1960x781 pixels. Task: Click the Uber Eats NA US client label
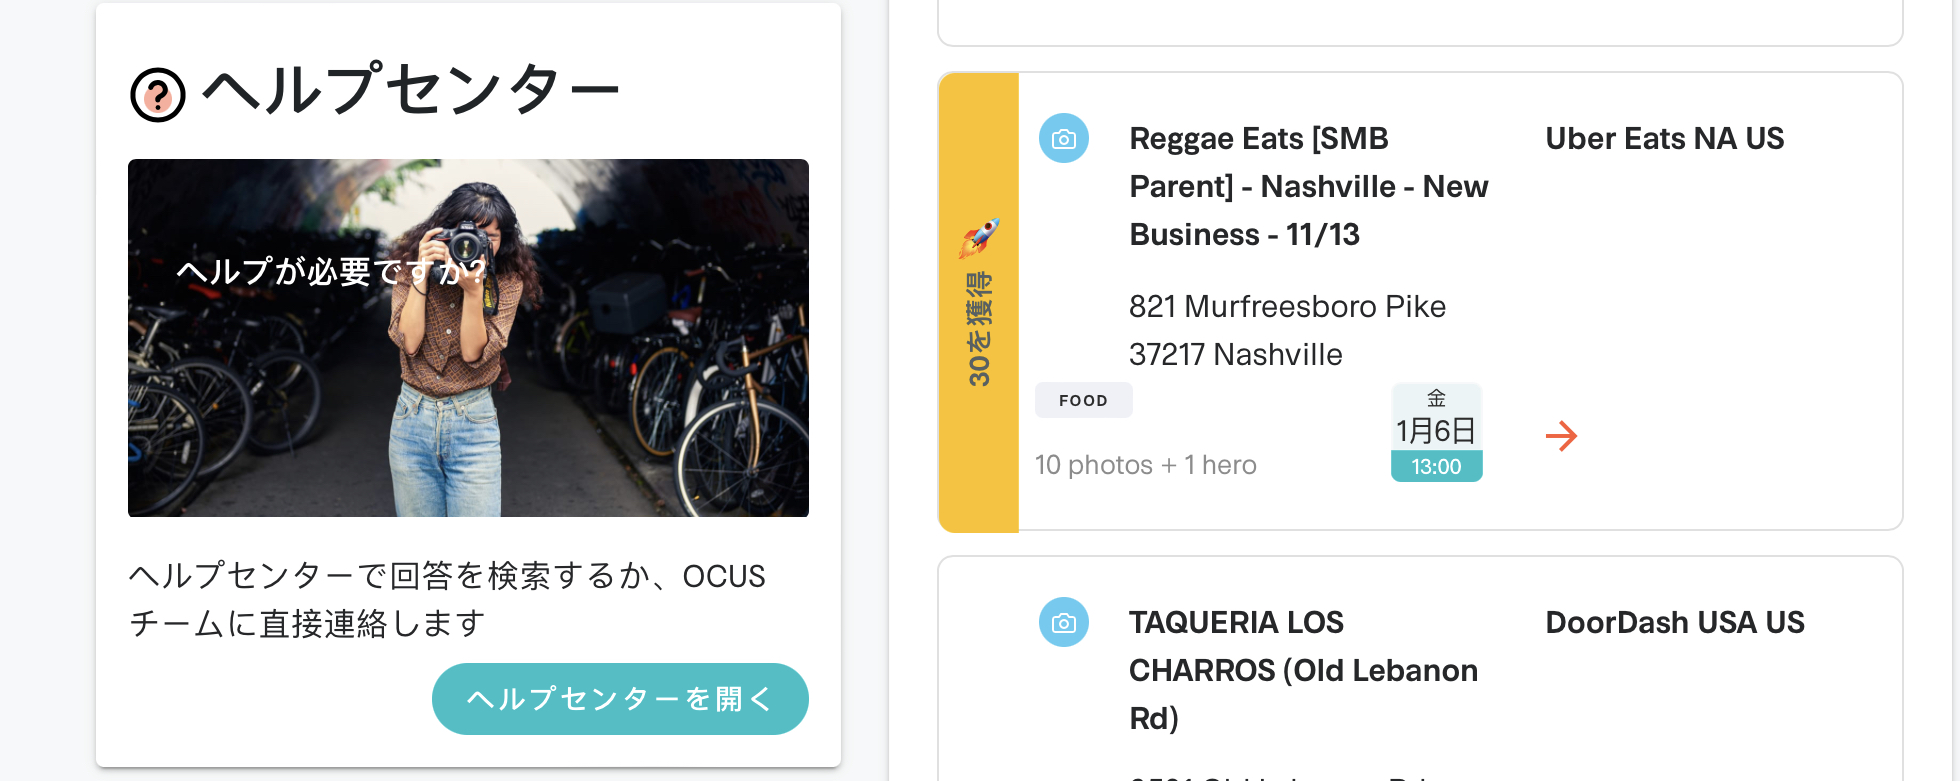tap(1665, 138)
